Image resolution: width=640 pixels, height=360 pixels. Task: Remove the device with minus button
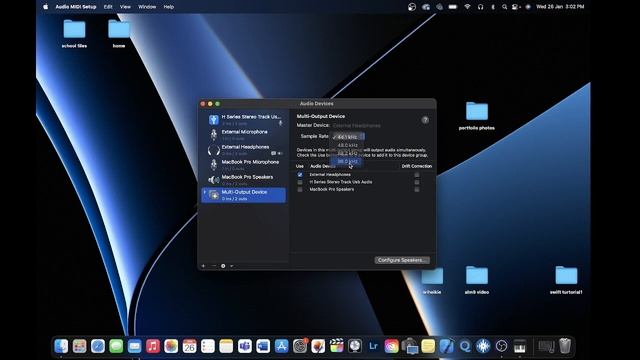pos(213,266)
